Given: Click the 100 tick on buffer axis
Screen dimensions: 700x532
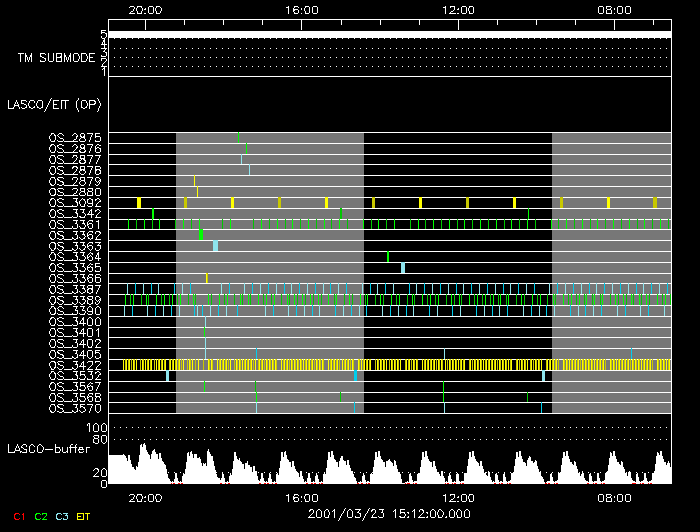Looking at the screenshot, I should [99, 428].
